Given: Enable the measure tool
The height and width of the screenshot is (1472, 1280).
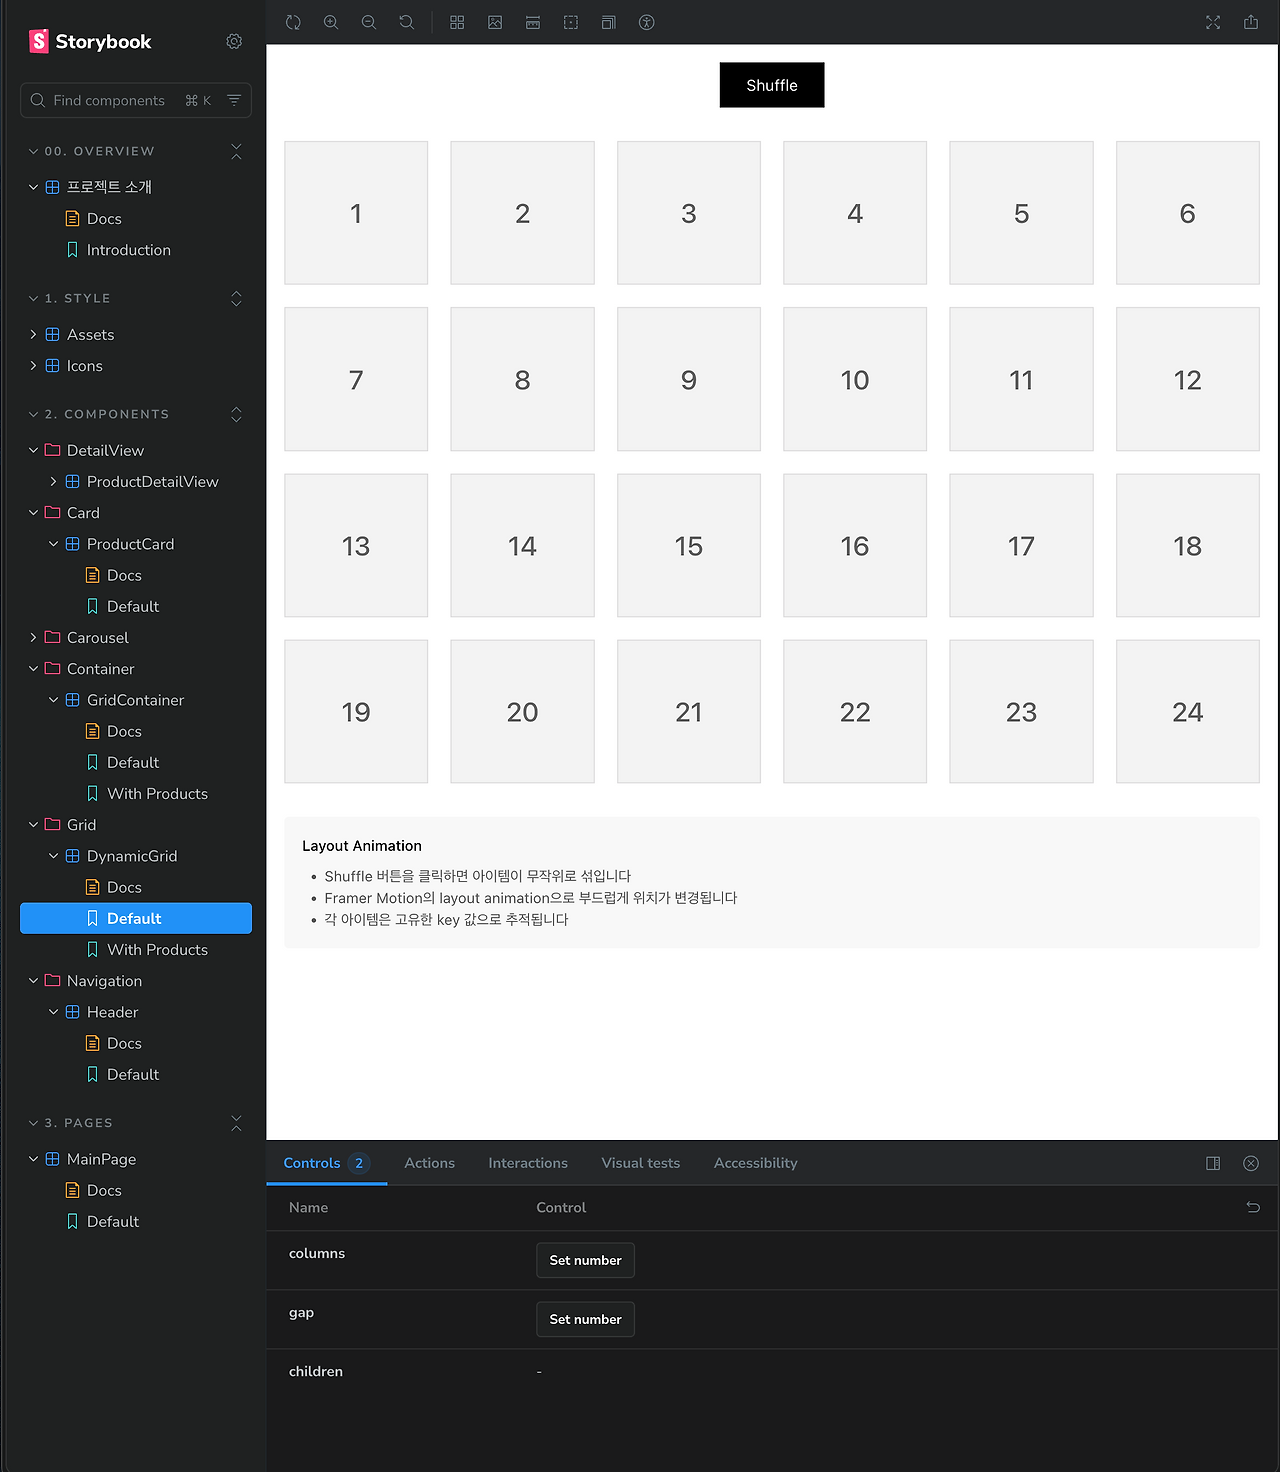Looking at the screenshot, I should [x=533, y=22].
